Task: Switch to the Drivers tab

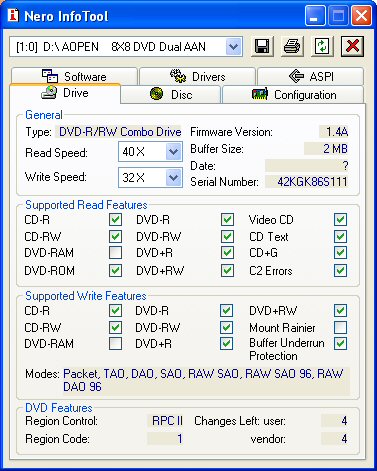Action: pyautogui.click(x=197, y=76)
